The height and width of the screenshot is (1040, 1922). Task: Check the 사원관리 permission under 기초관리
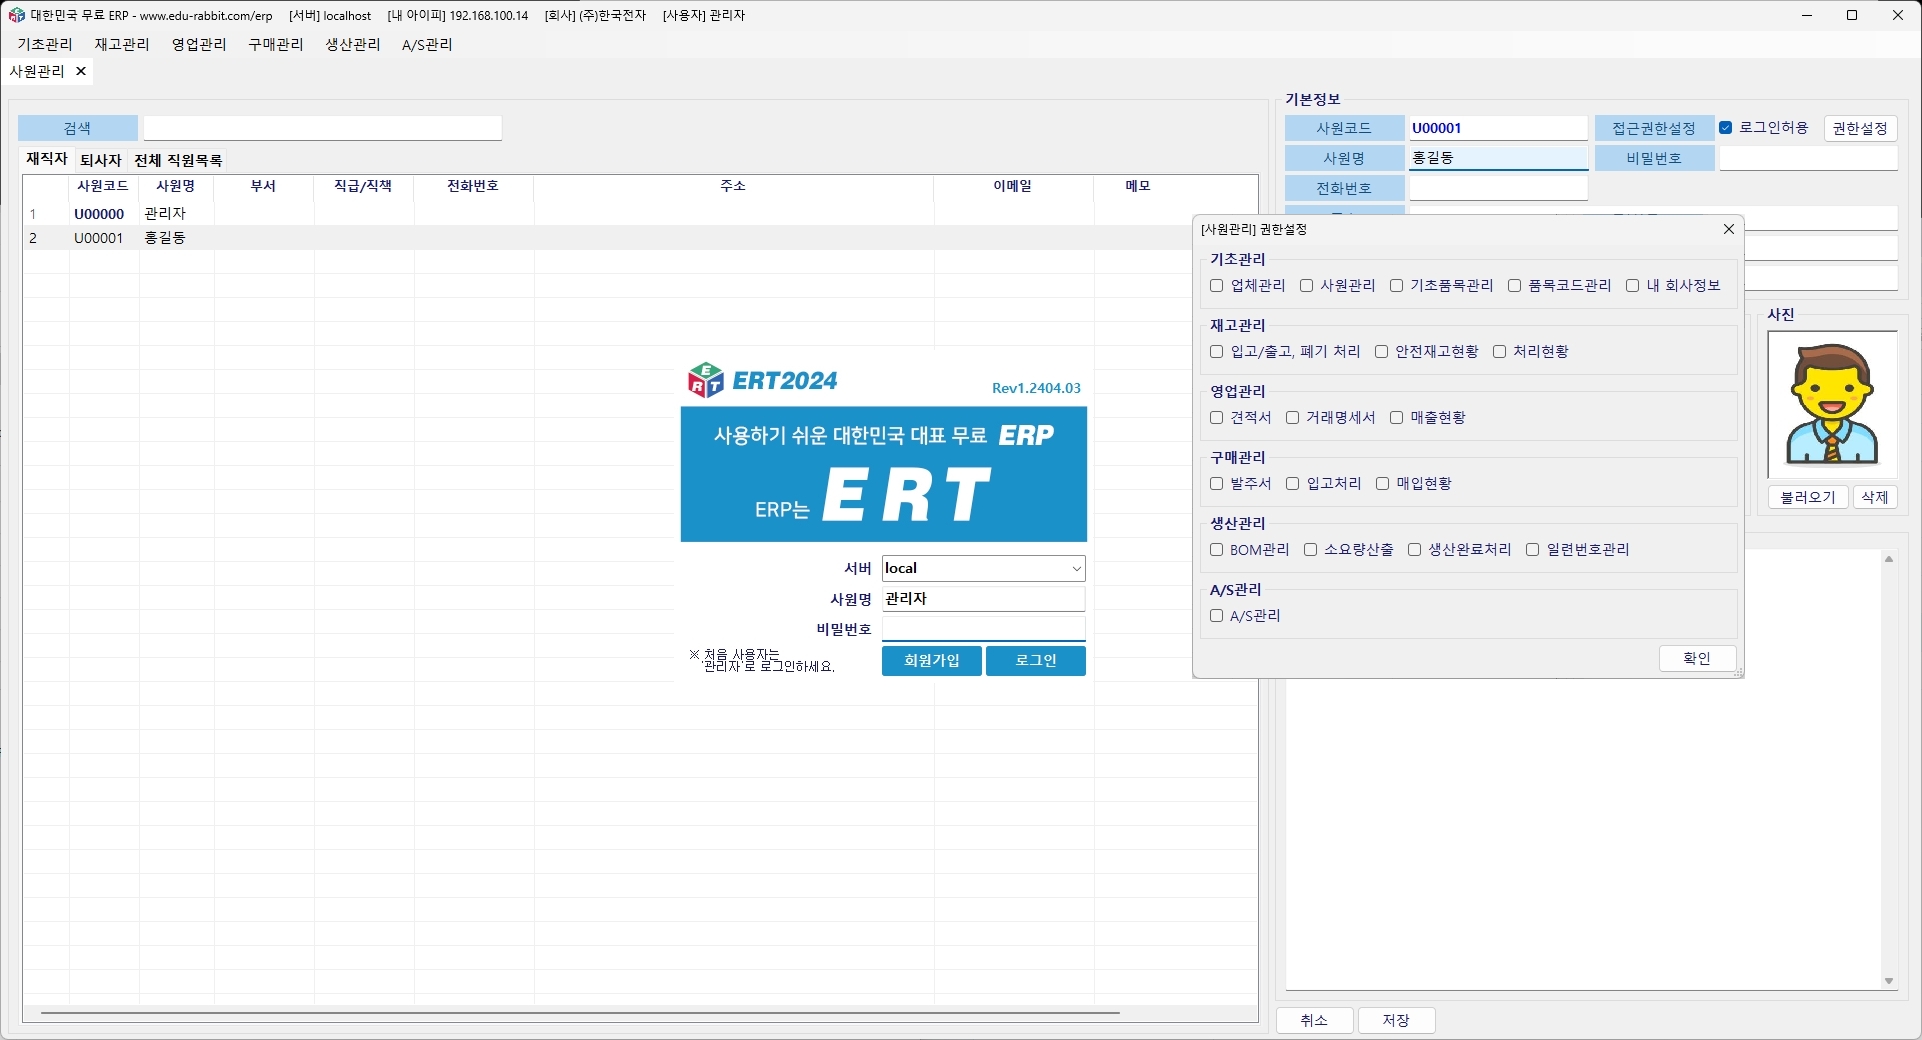coord(1306,286)
